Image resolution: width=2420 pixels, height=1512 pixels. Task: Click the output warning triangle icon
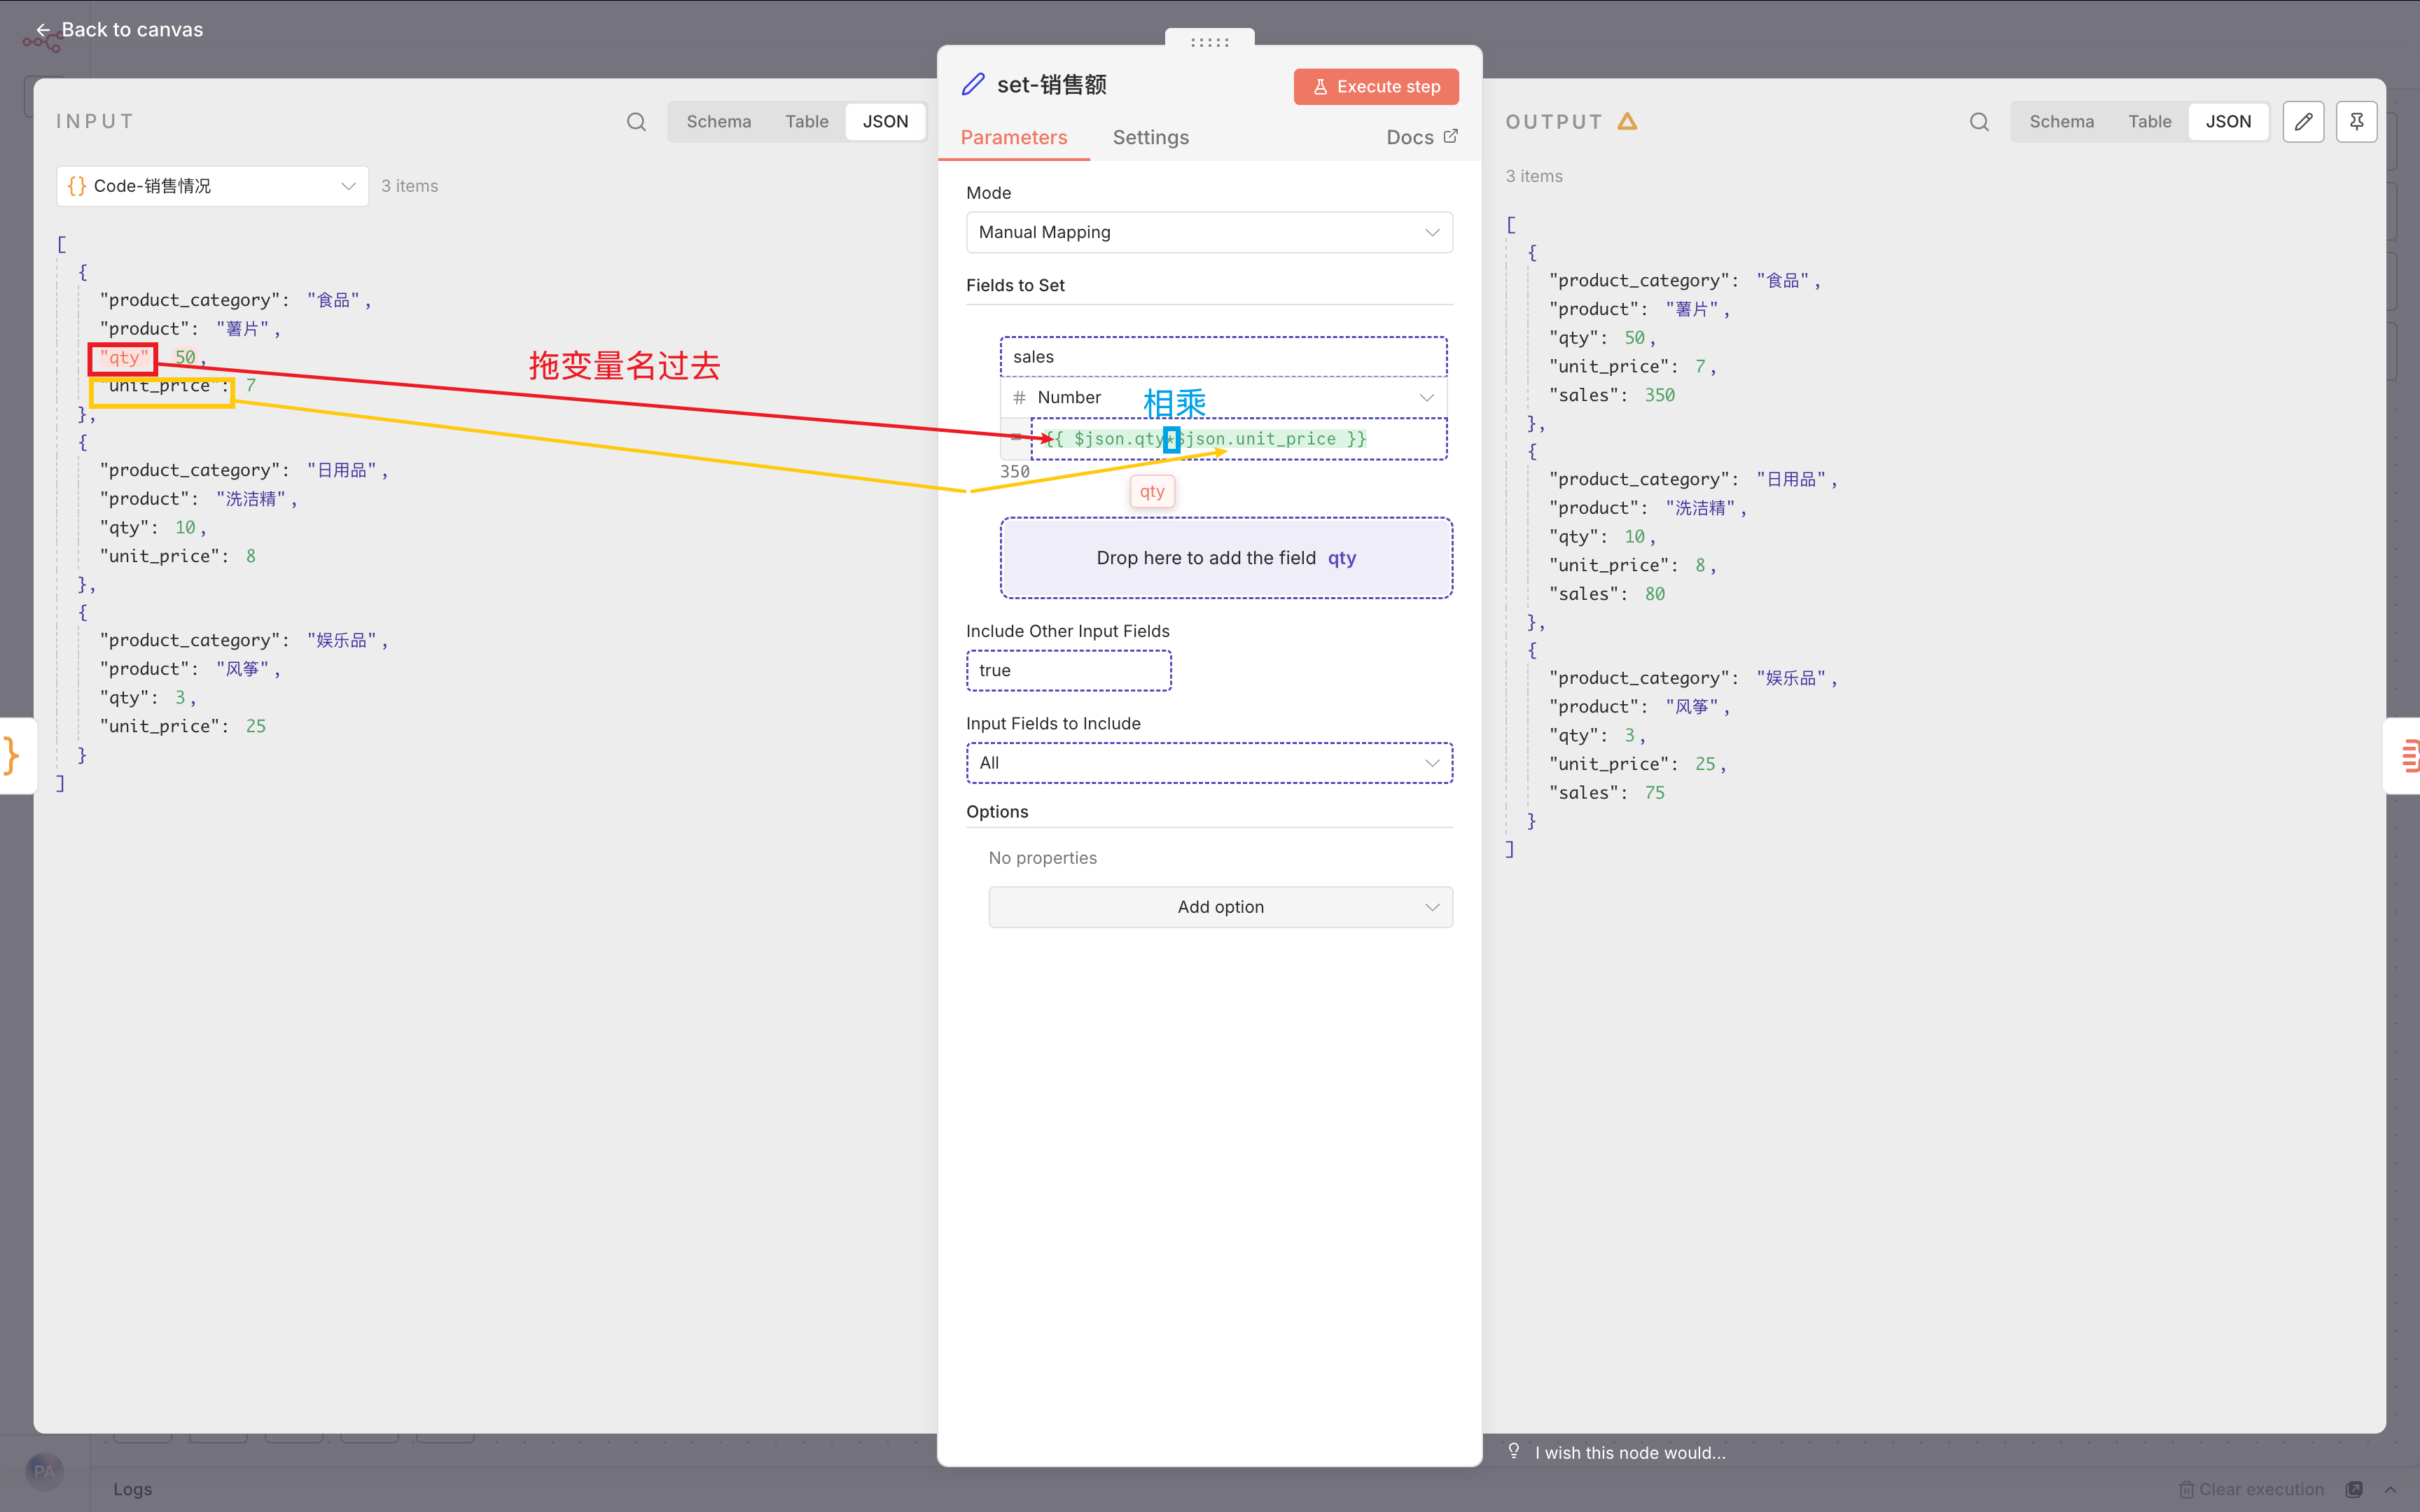[1627, 122]
